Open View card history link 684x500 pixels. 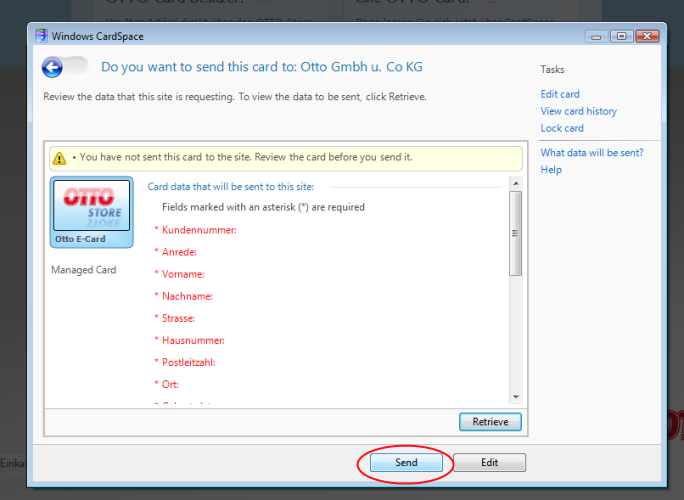pos(578,111)
